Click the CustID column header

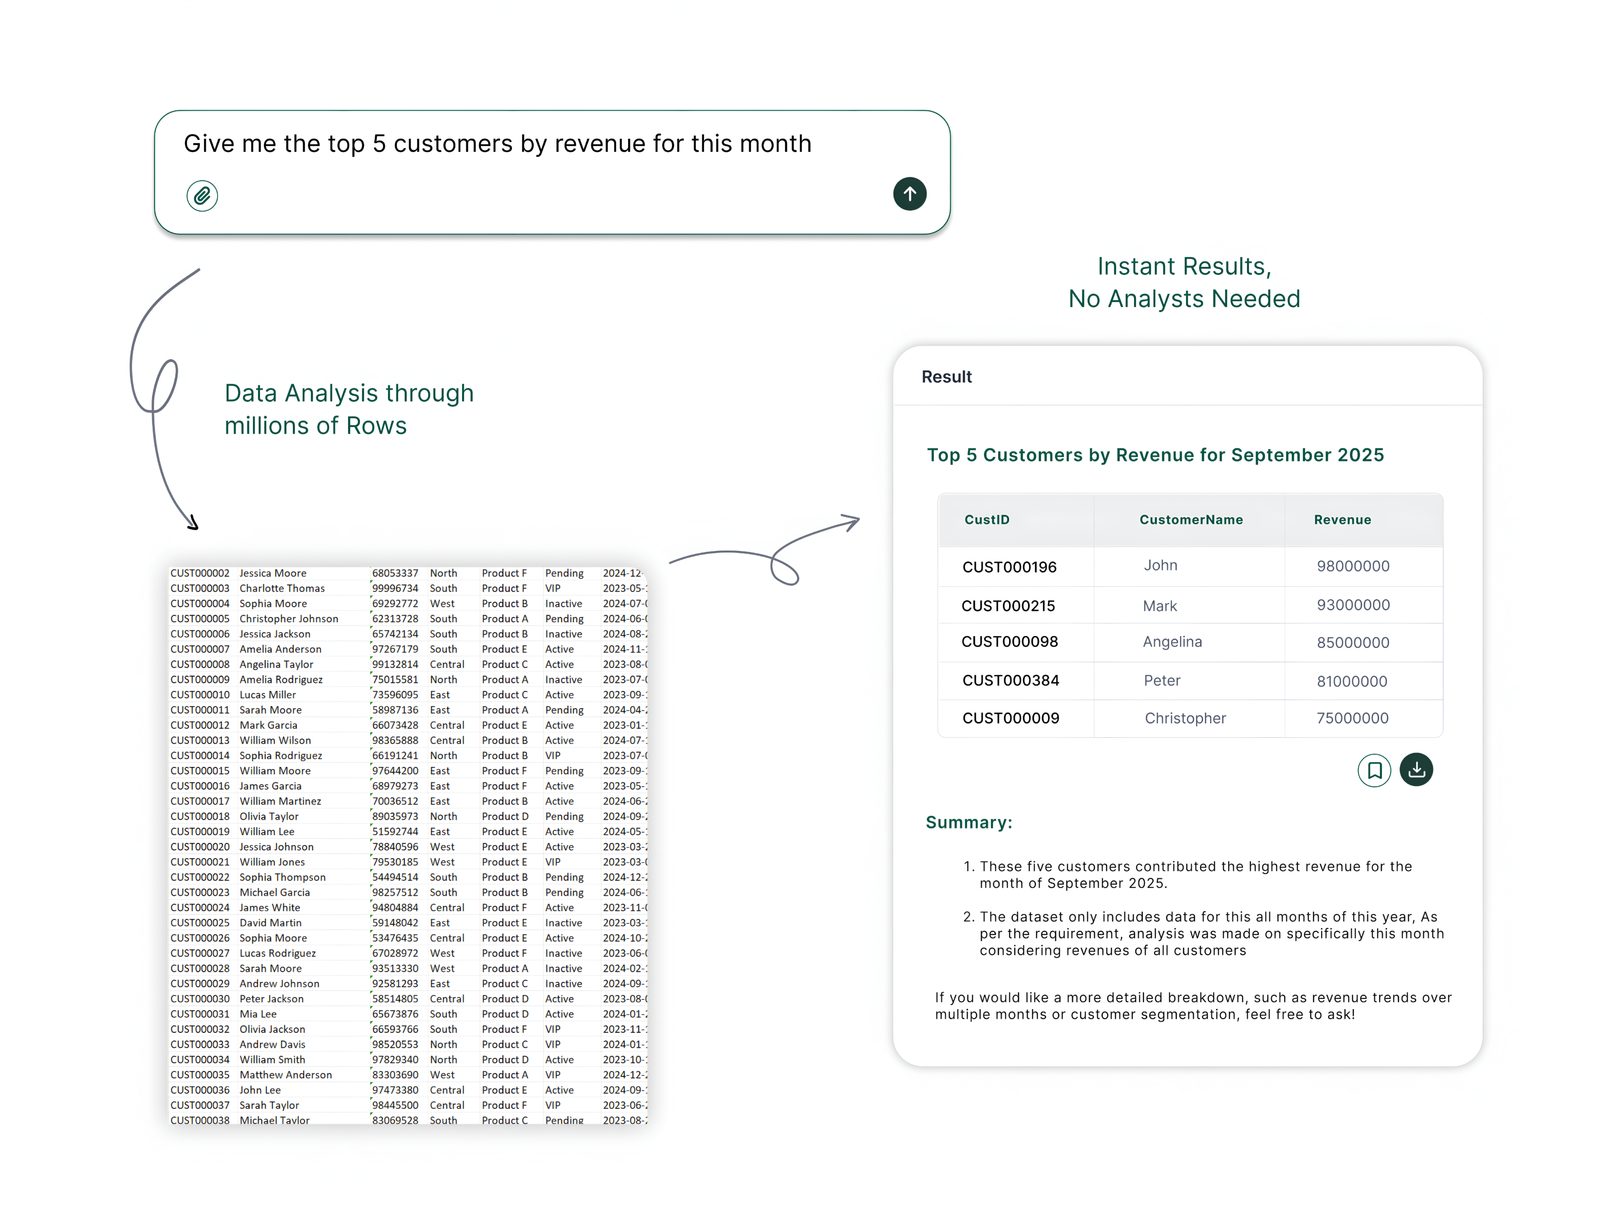tap(987, 519)
